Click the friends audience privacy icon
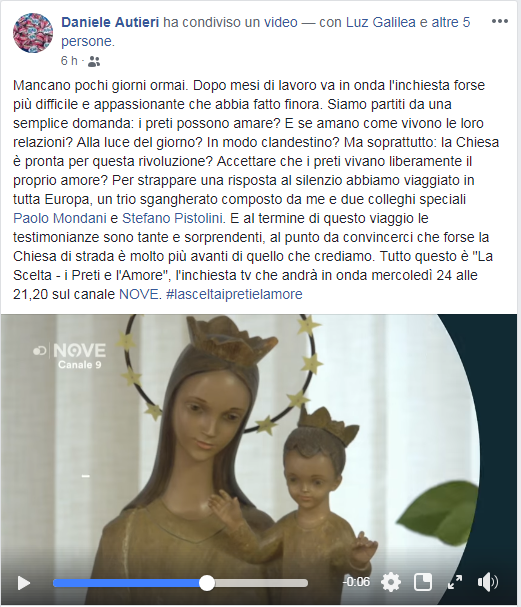This screenshot has height=607, width=521. click(x=94, y=61)
